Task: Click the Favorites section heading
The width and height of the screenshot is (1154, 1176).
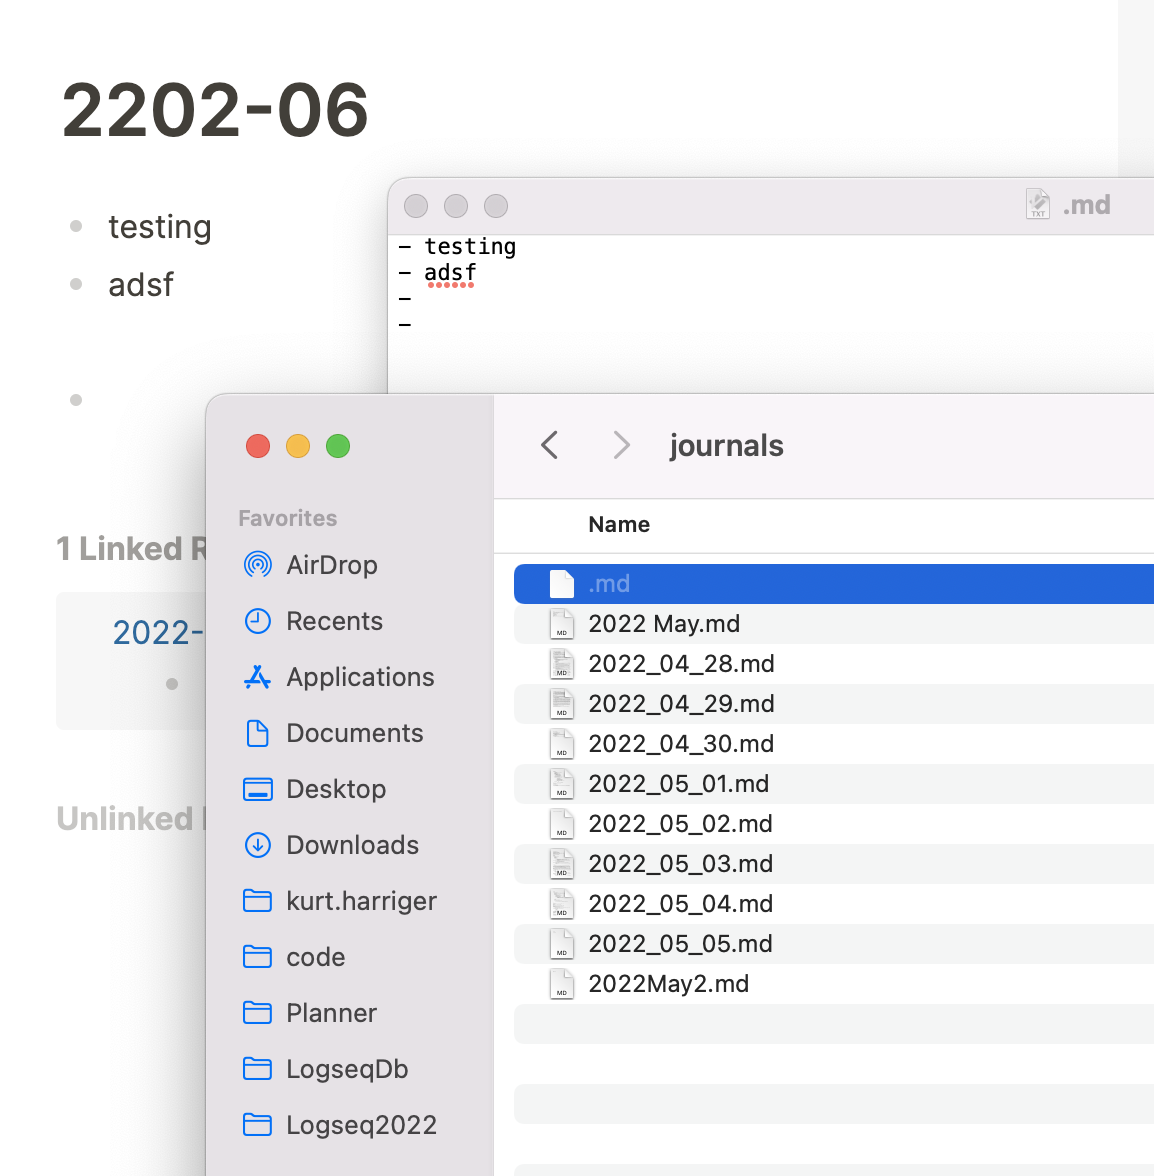Action: tap(287, 518)
